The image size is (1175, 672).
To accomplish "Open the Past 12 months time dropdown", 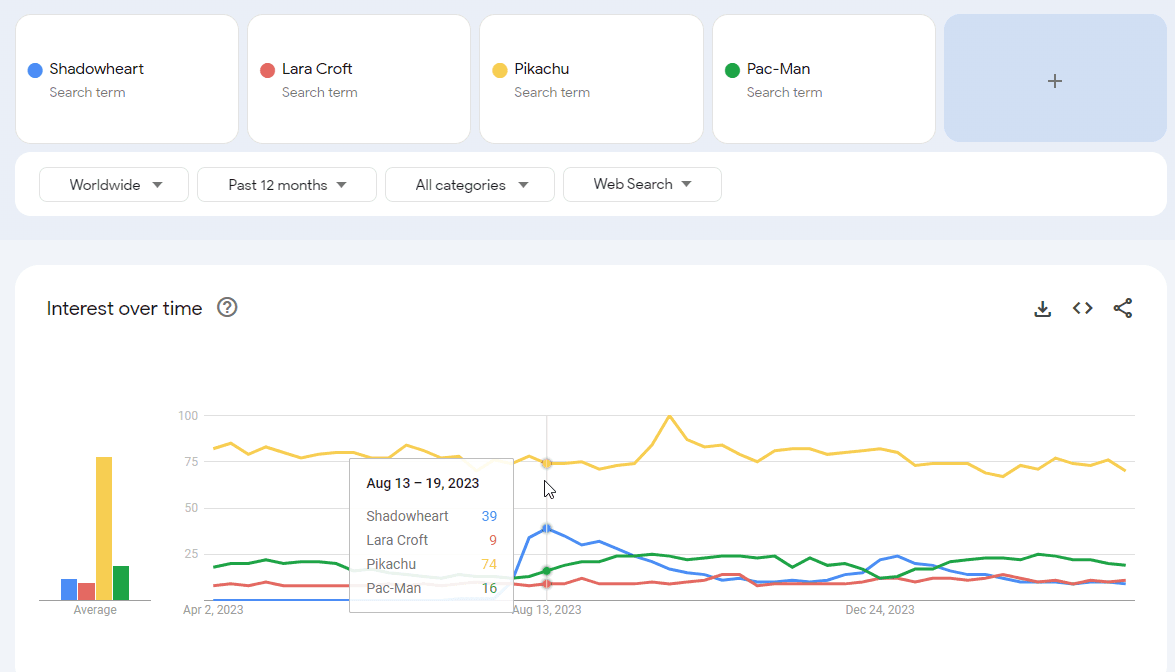I will coord(287,184).
